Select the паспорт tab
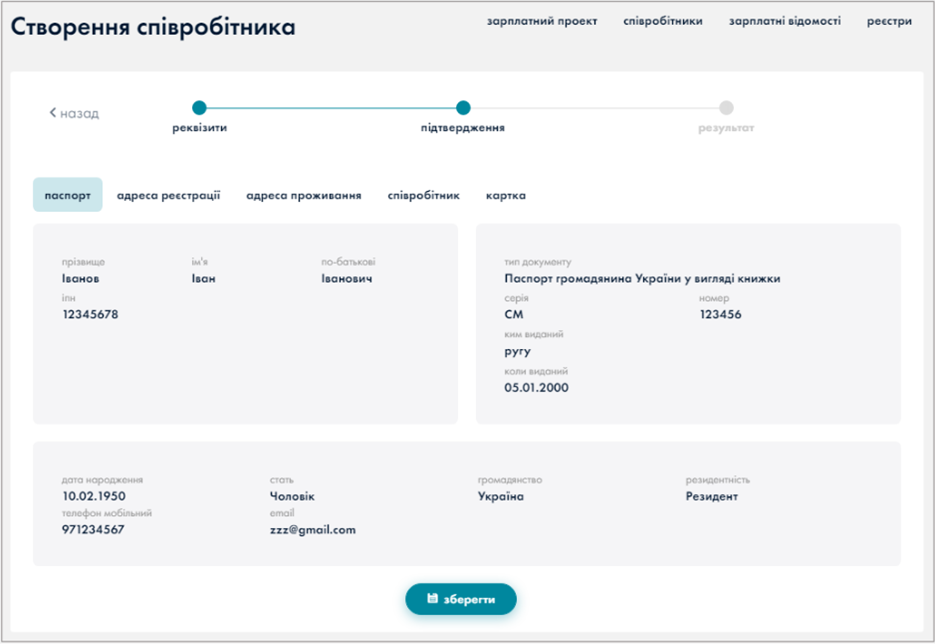The height and width of the screenshot is (644, 935). [67, 196]
